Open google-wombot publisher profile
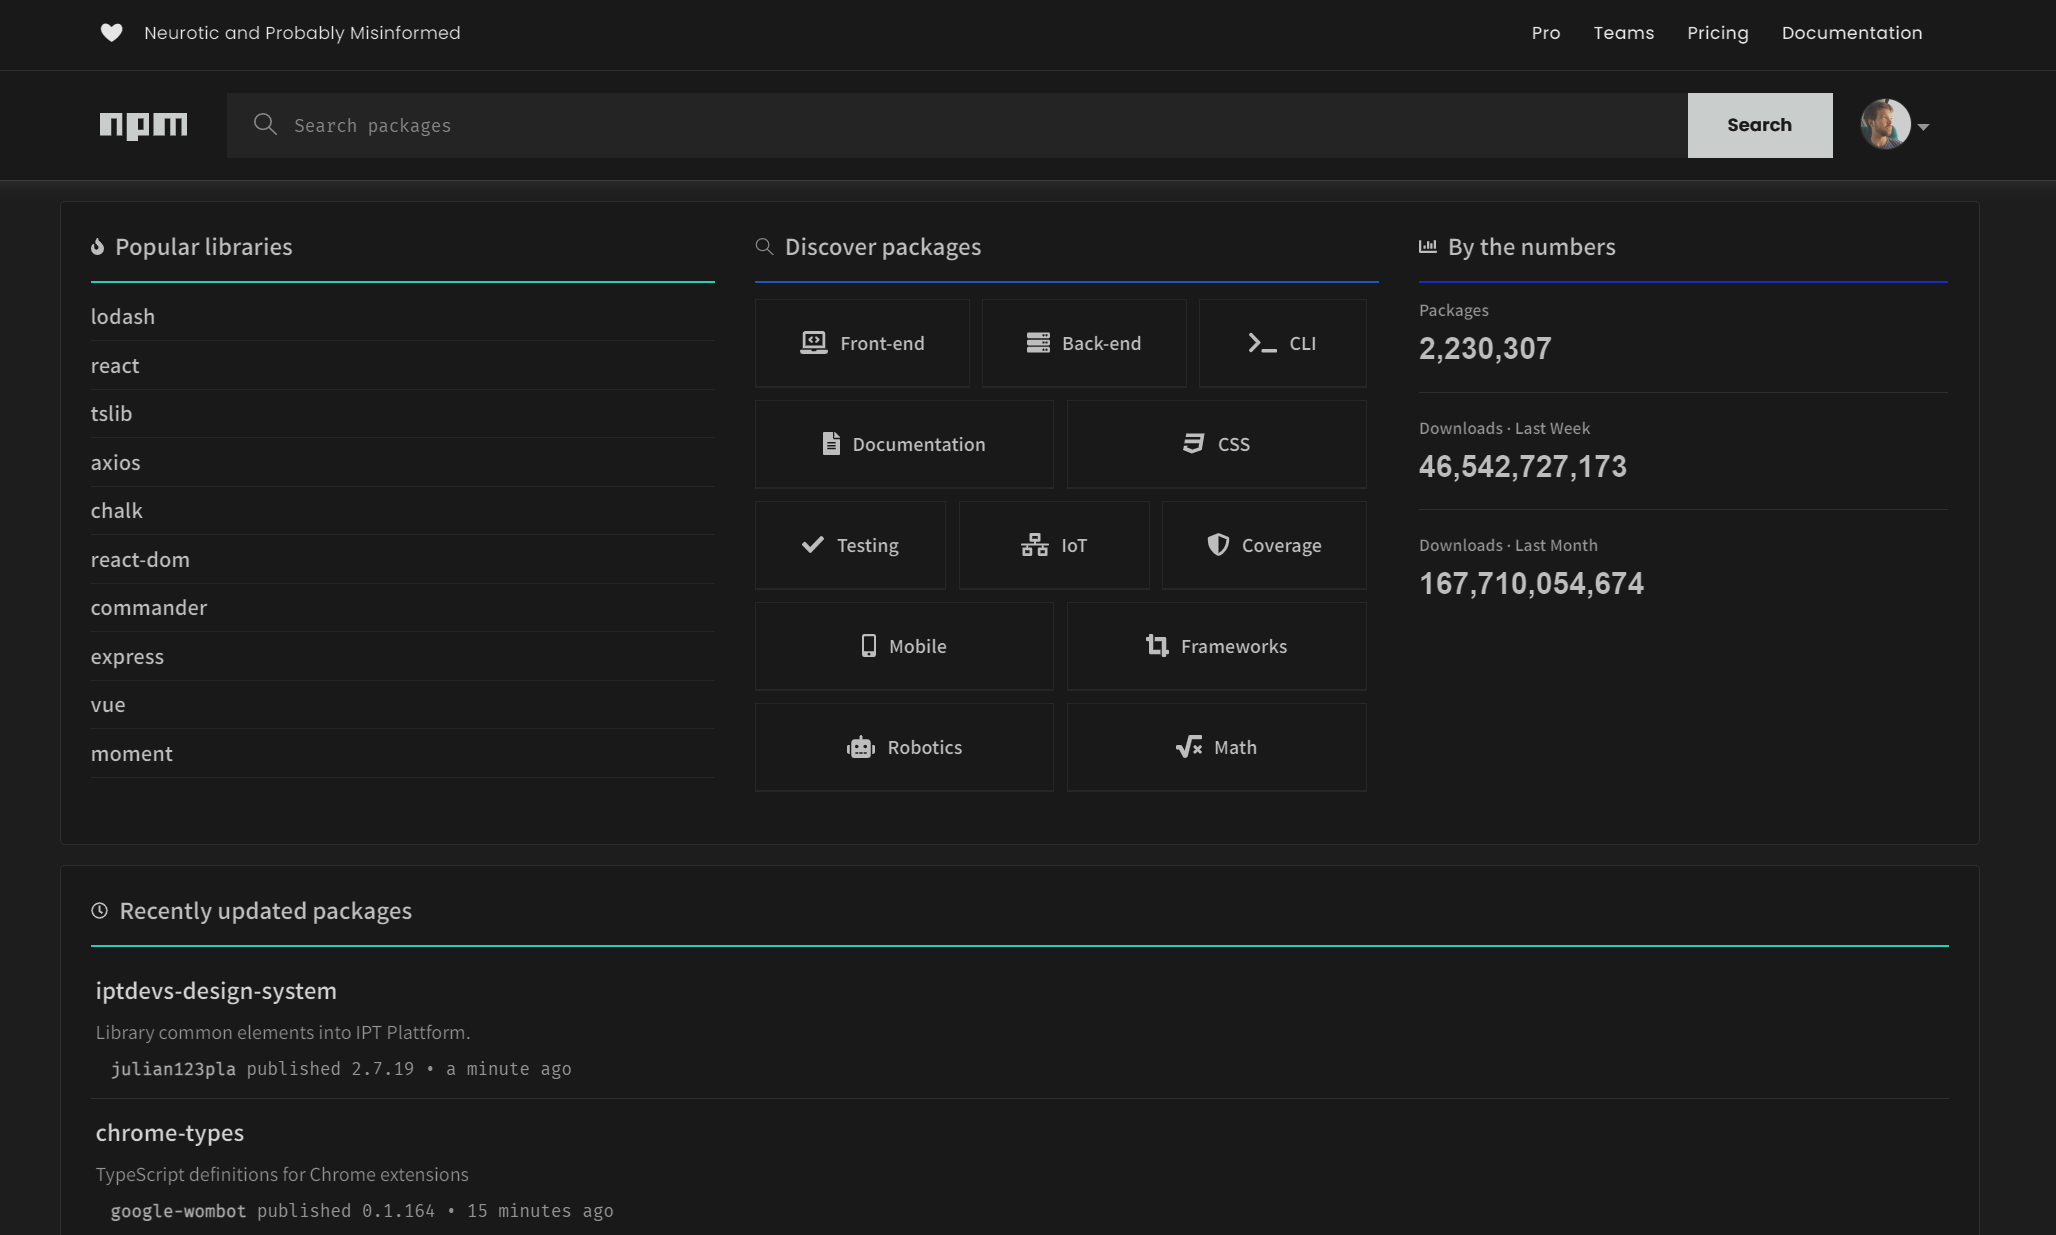2056x1235 pixels. tap(178, 1210)
